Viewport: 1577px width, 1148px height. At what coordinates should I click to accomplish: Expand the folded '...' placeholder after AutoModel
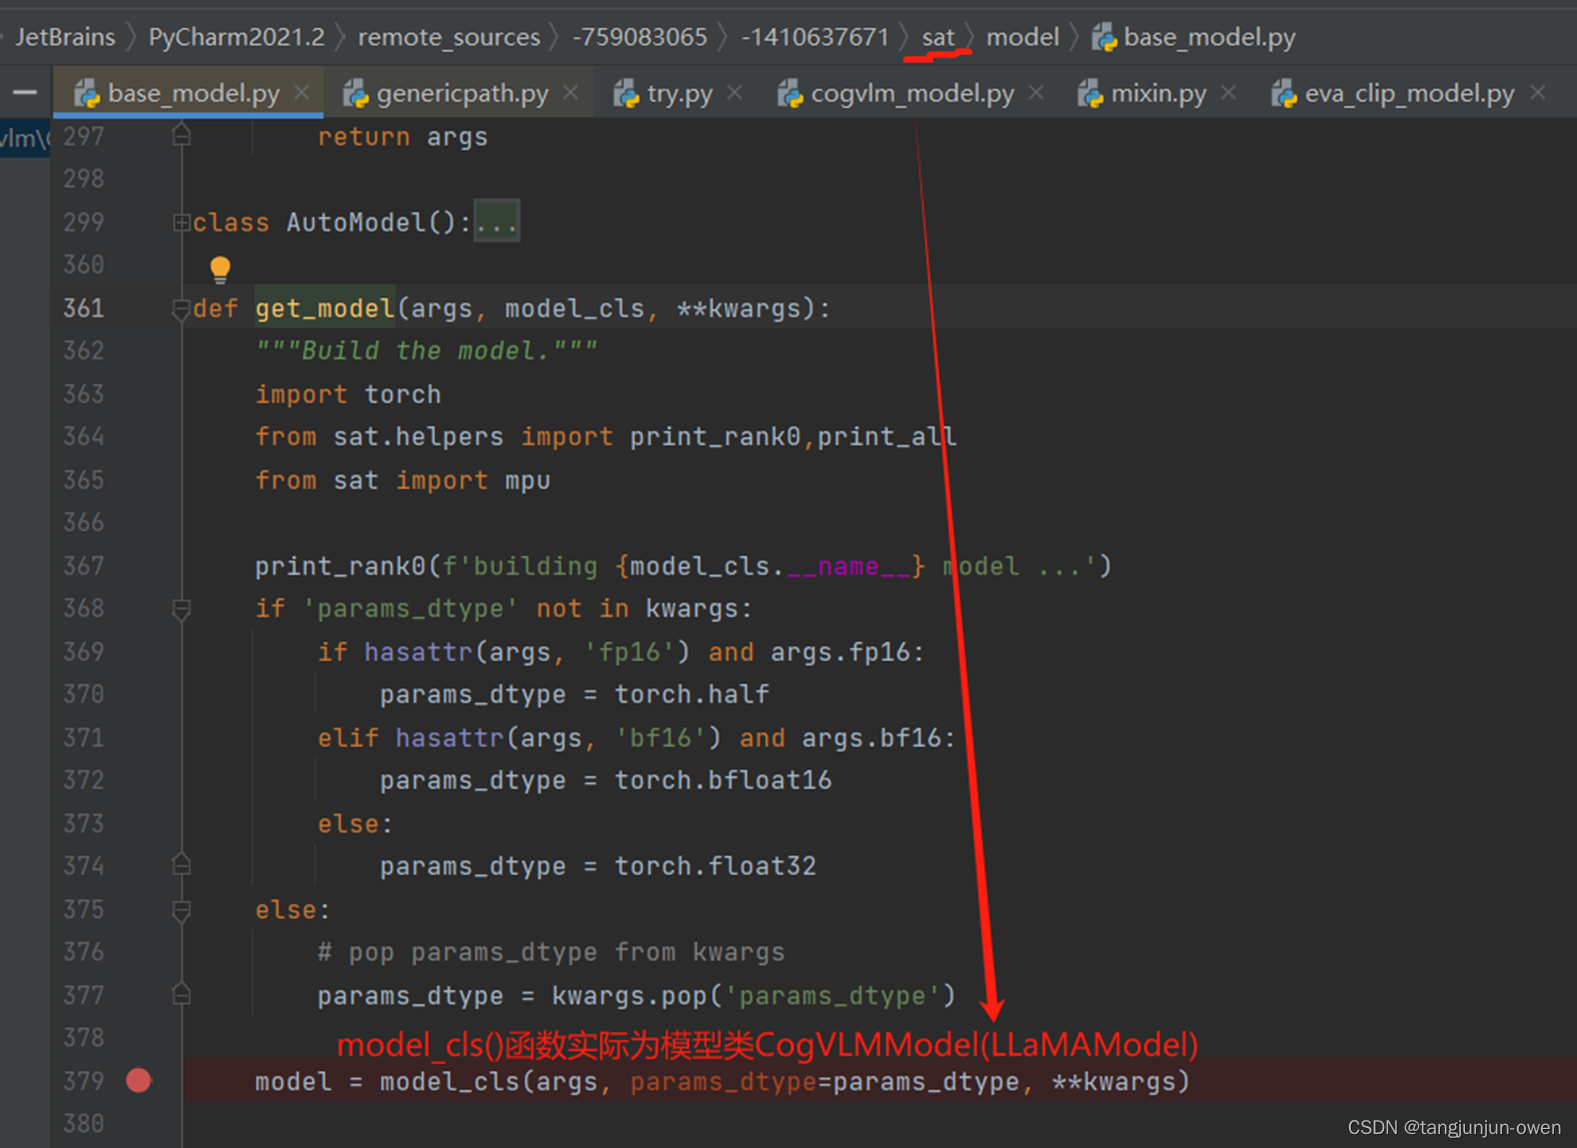pyautogui.click(x=496, y=222)
